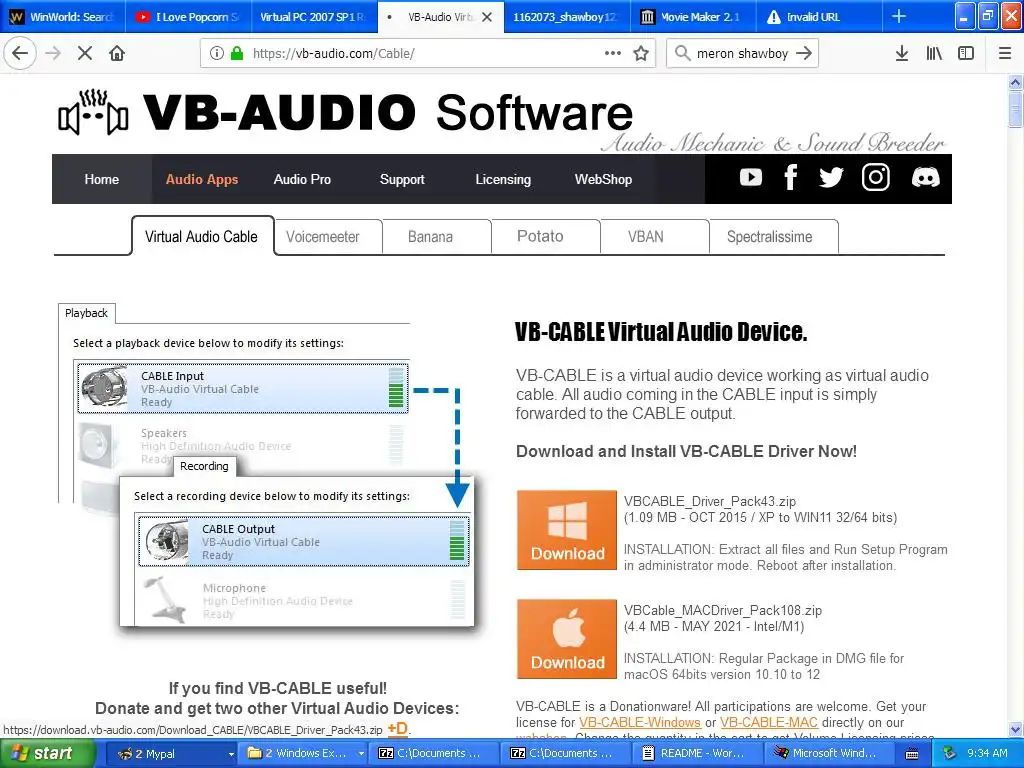Open VB-Audio Twitter icon

831,178
